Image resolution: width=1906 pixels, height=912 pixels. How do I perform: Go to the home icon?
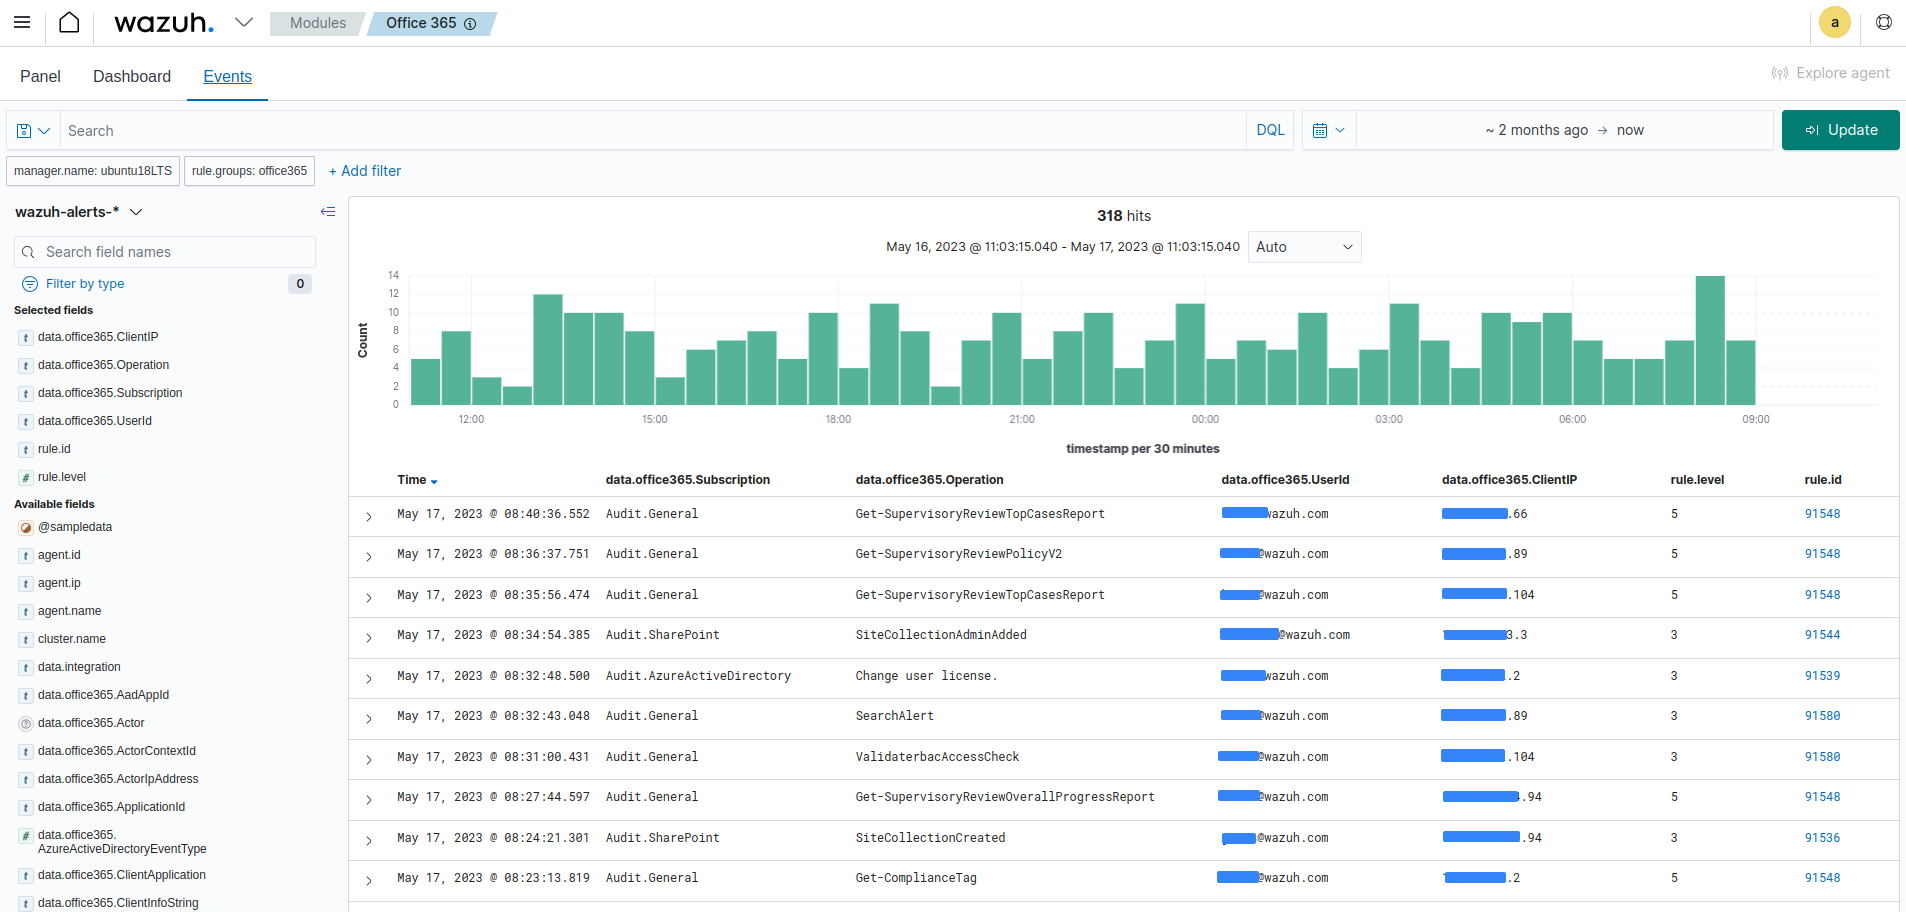pos(69,22)
